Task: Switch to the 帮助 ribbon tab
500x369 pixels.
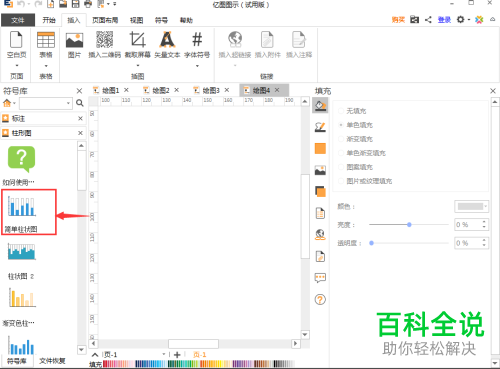Action: [x=186, y=20]
